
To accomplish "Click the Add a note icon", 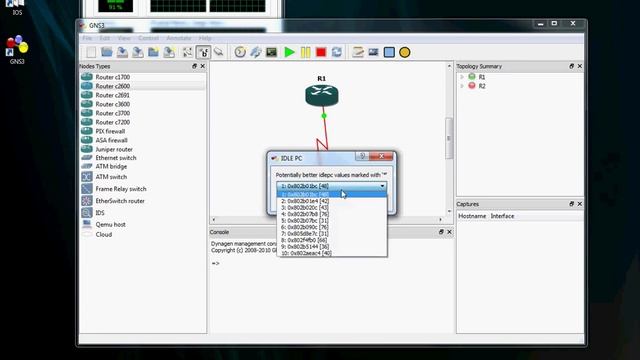I will click(358, 52).
